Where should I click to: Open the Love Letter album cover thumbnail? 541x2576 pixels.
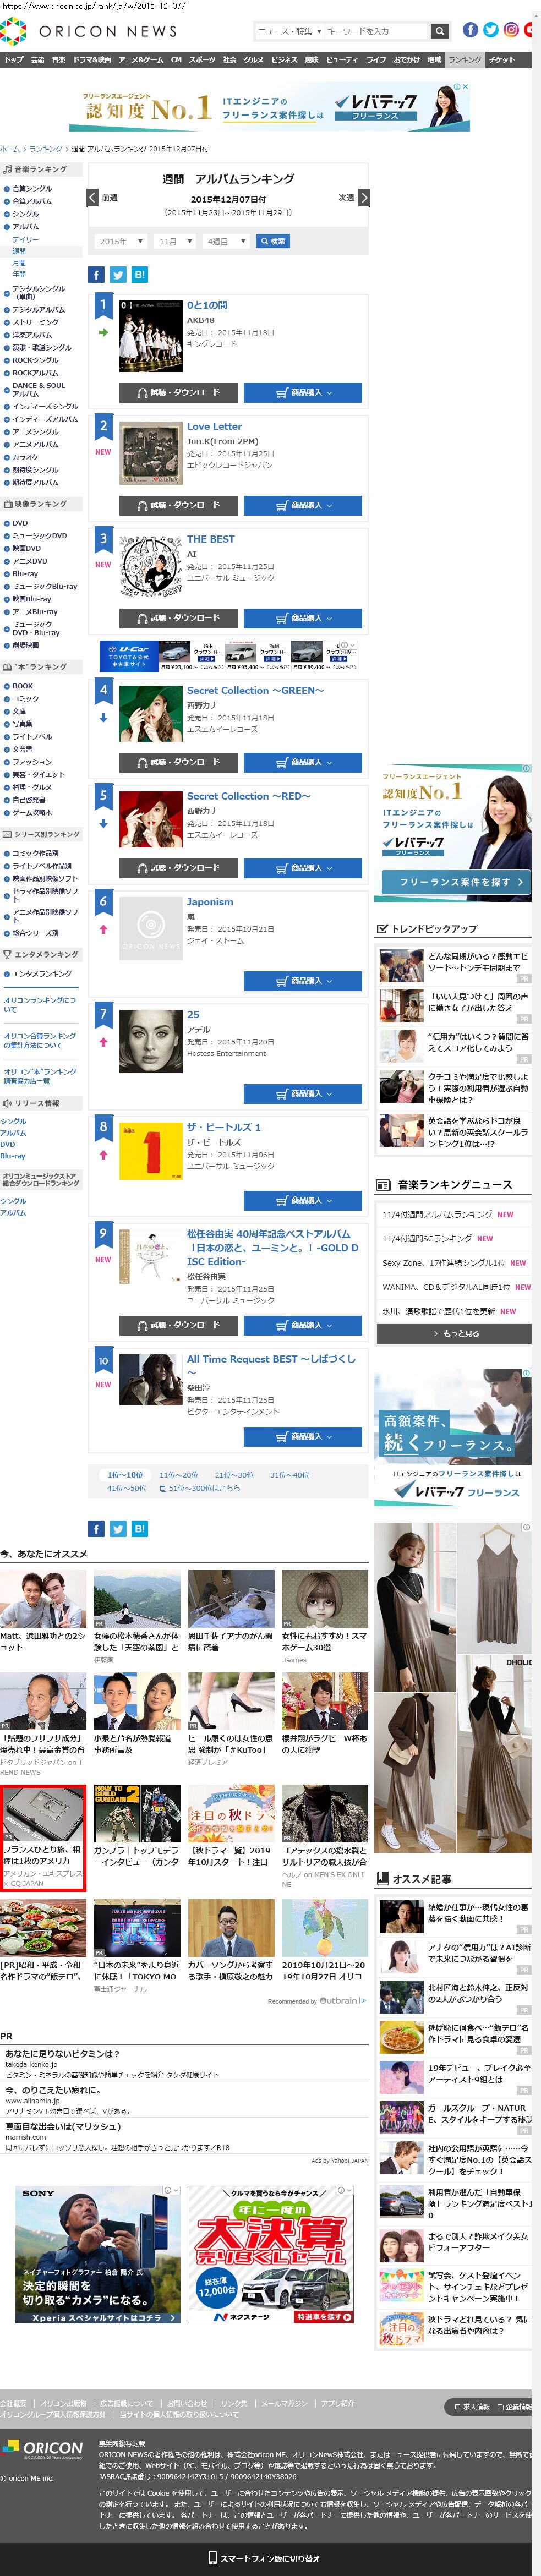click(150, 453)
